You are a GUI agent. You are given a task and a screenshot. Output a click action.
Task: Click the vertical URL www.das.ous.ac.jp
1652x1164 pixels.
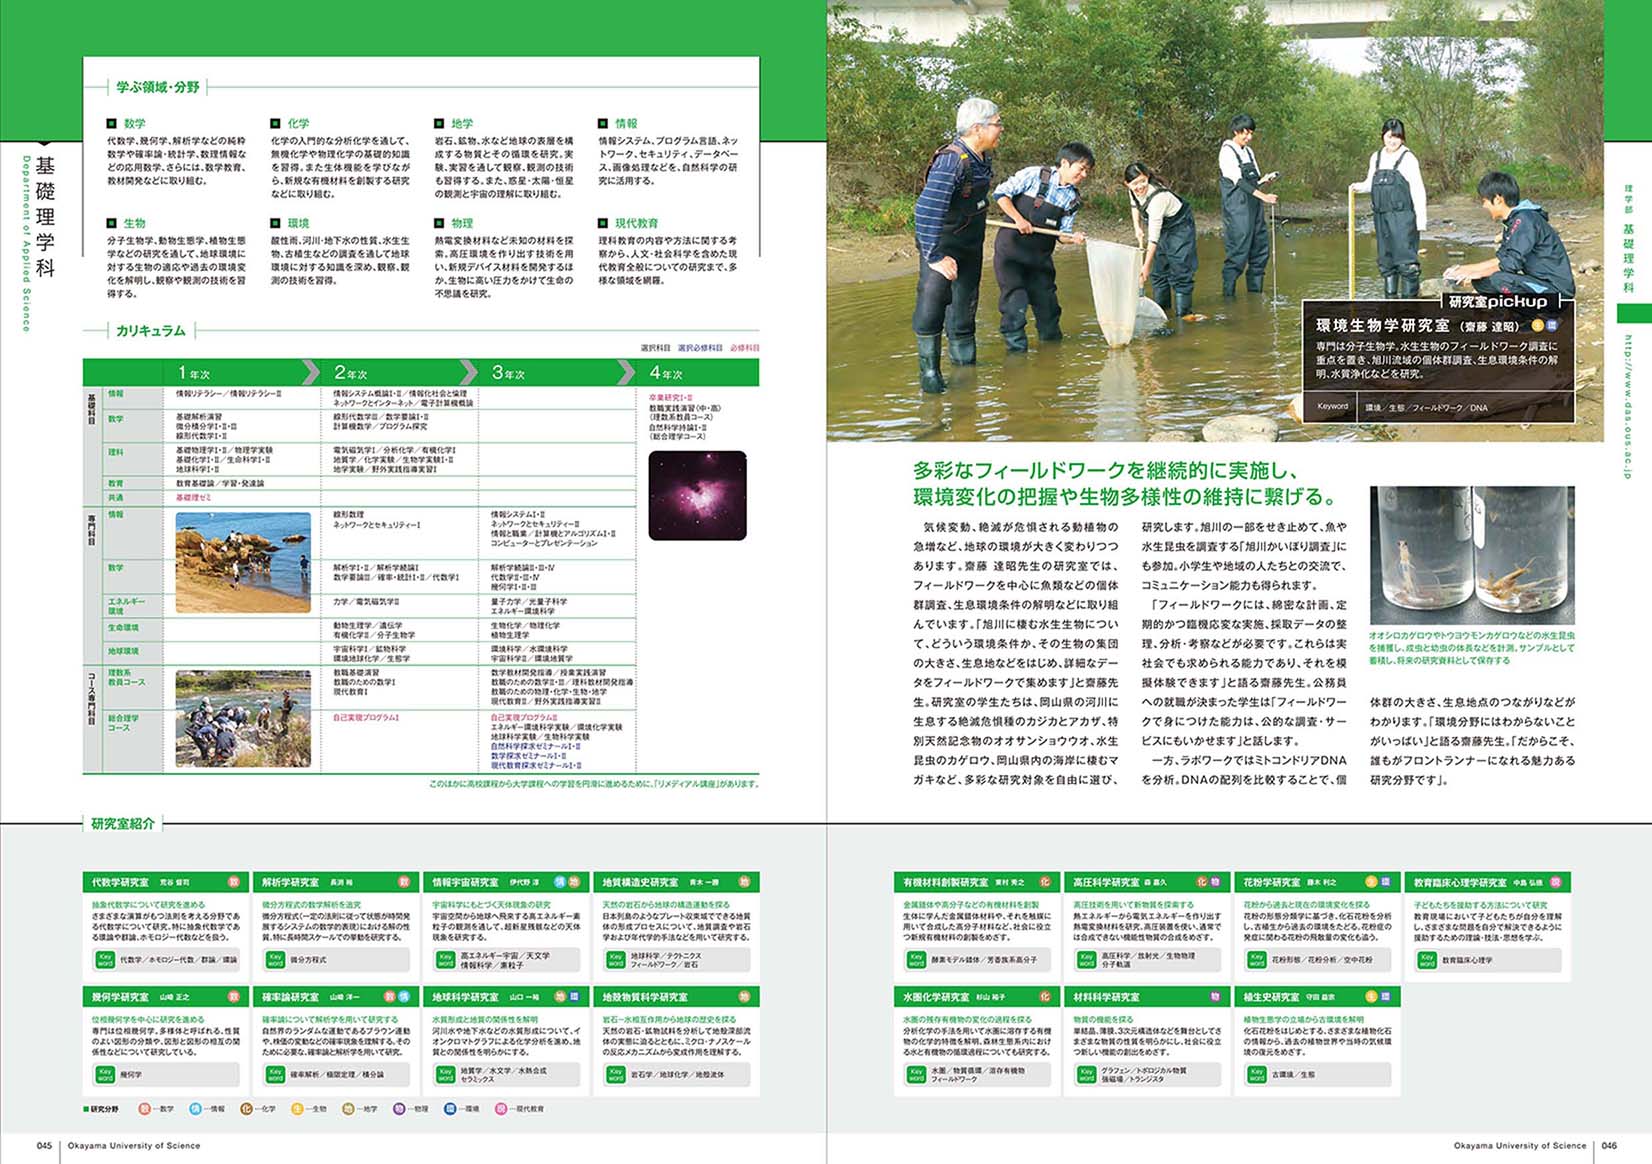1627,406
